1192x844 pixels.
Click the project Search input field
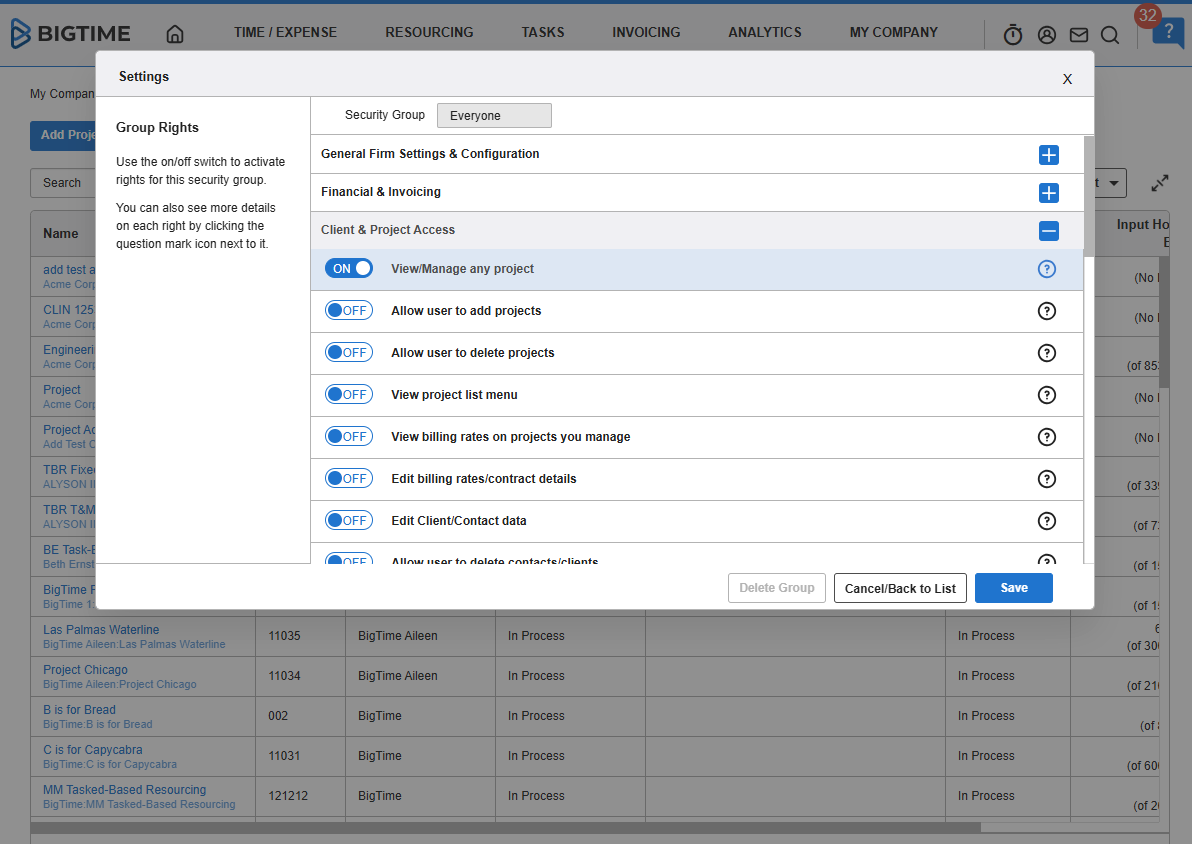click(x=63, y=183)
